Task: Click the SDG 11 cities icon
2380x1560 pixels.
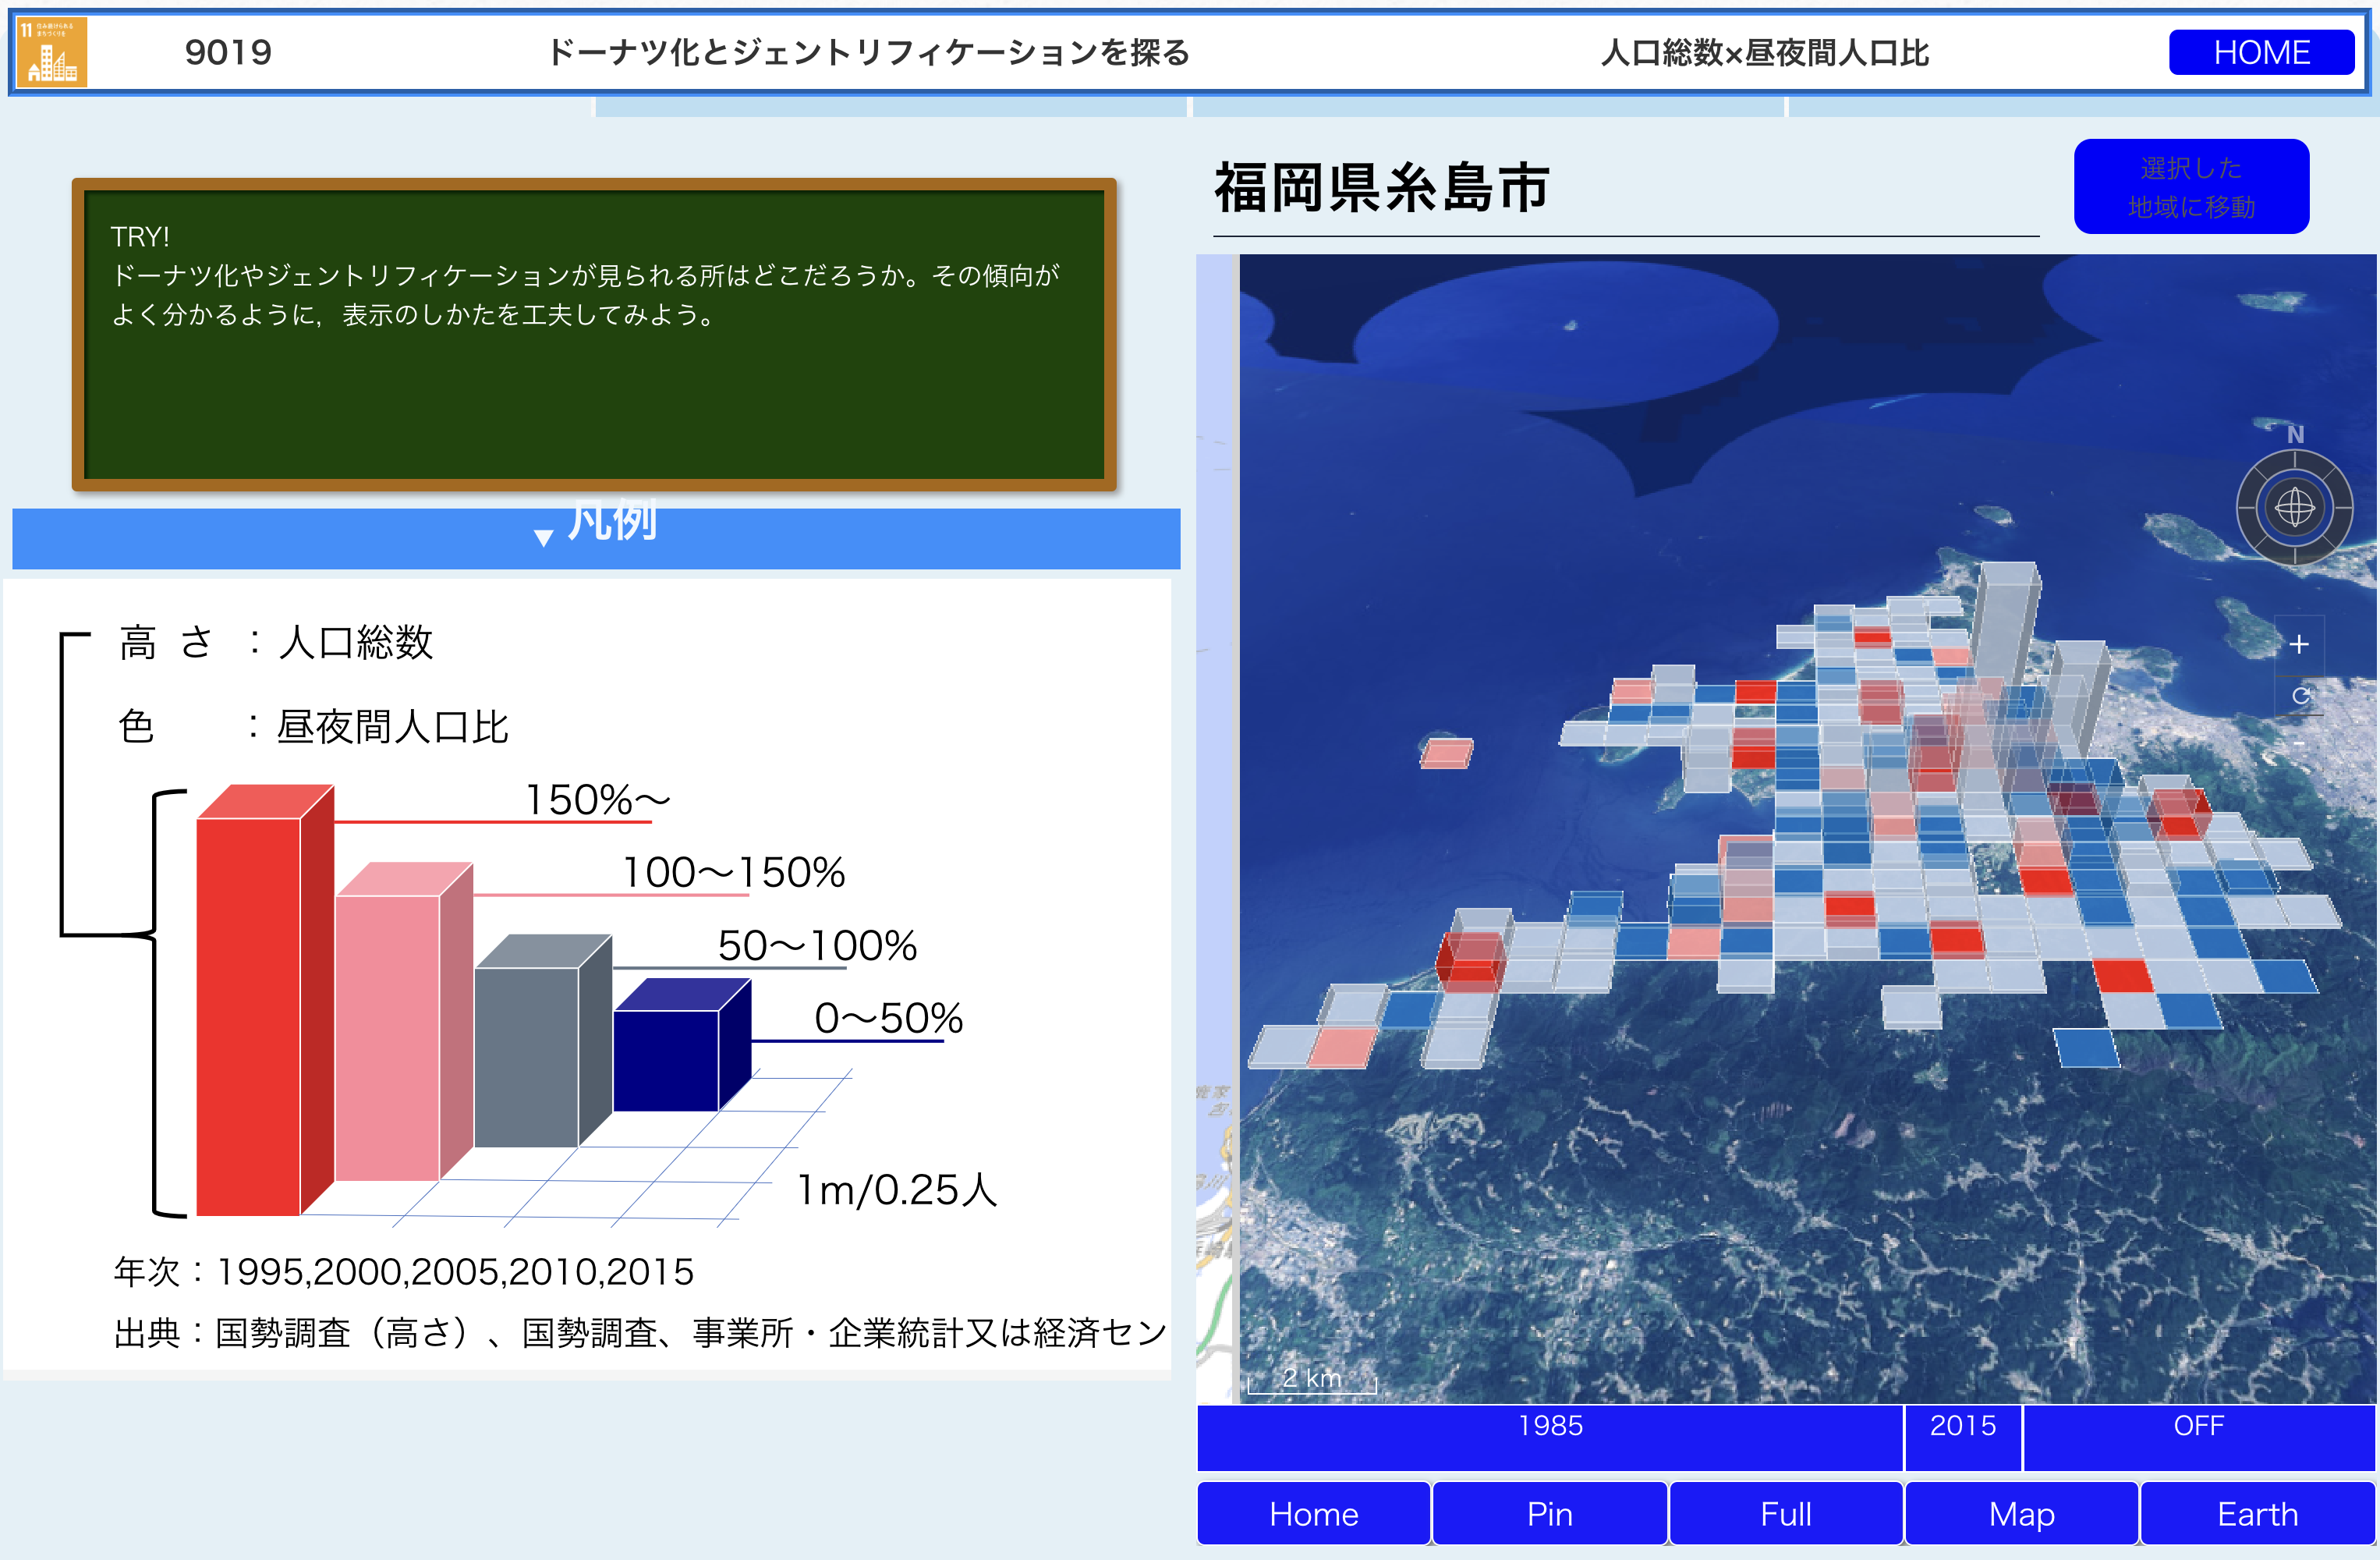Action: (52, 52)
